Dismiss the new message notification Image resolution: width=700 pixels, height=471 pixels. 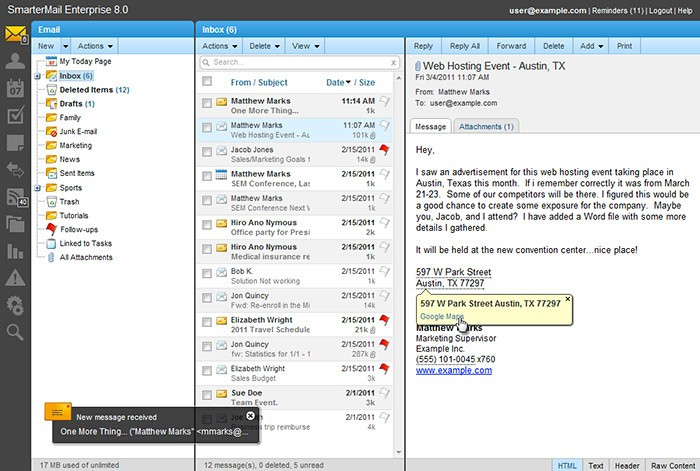point(250,416)
